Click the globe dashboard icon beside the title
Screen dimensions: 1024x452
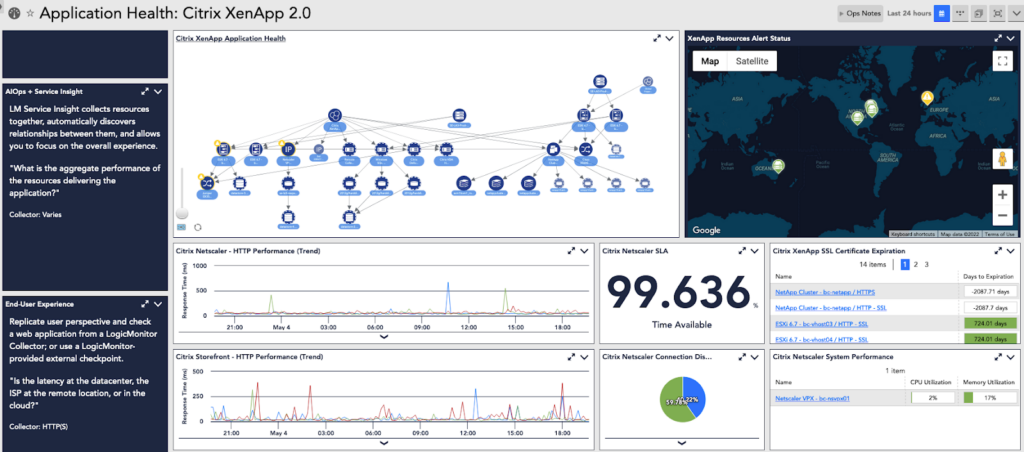[x=14, y=13]
